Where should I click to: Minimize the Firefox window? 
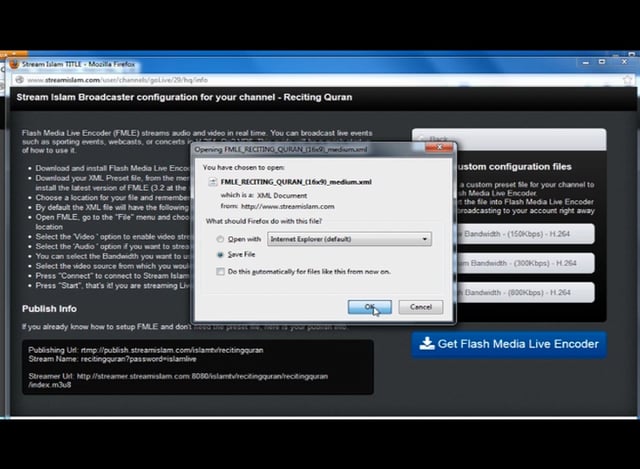coord(586,62)
